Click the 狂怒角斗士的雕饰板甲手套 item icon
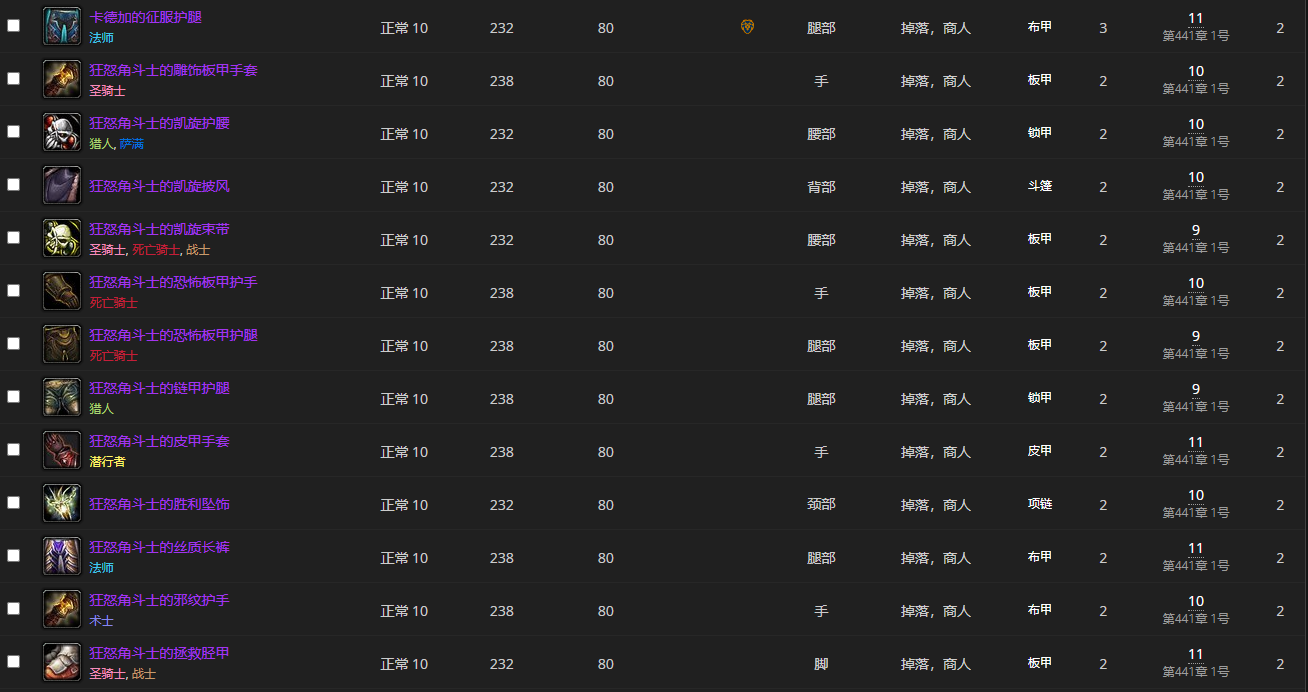 click(x=61, y=79)
